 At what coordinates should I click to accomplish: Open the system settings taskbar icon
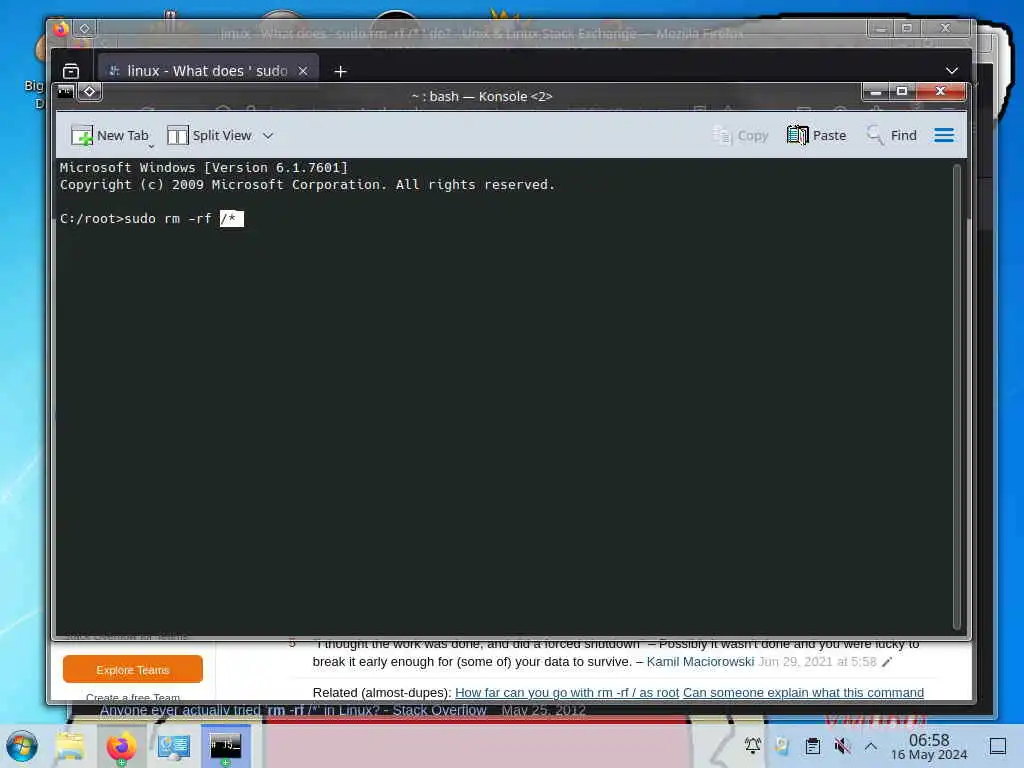[173, 746]
